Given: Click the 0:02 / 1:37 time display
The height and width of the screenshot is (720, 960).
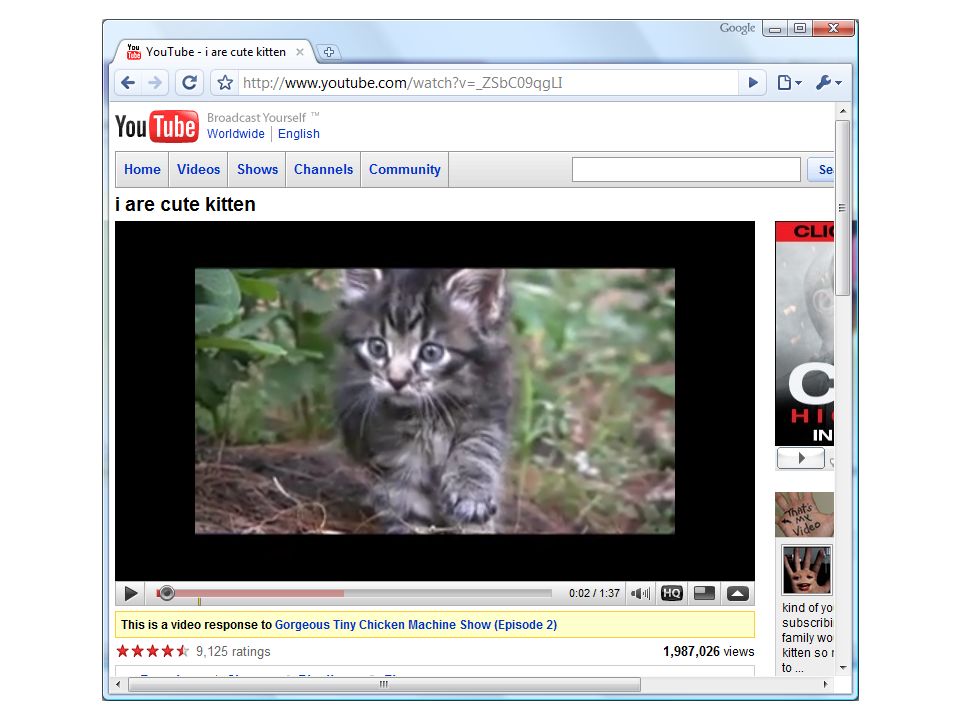Looking at the screenshot, I should [x=594, y=593].
